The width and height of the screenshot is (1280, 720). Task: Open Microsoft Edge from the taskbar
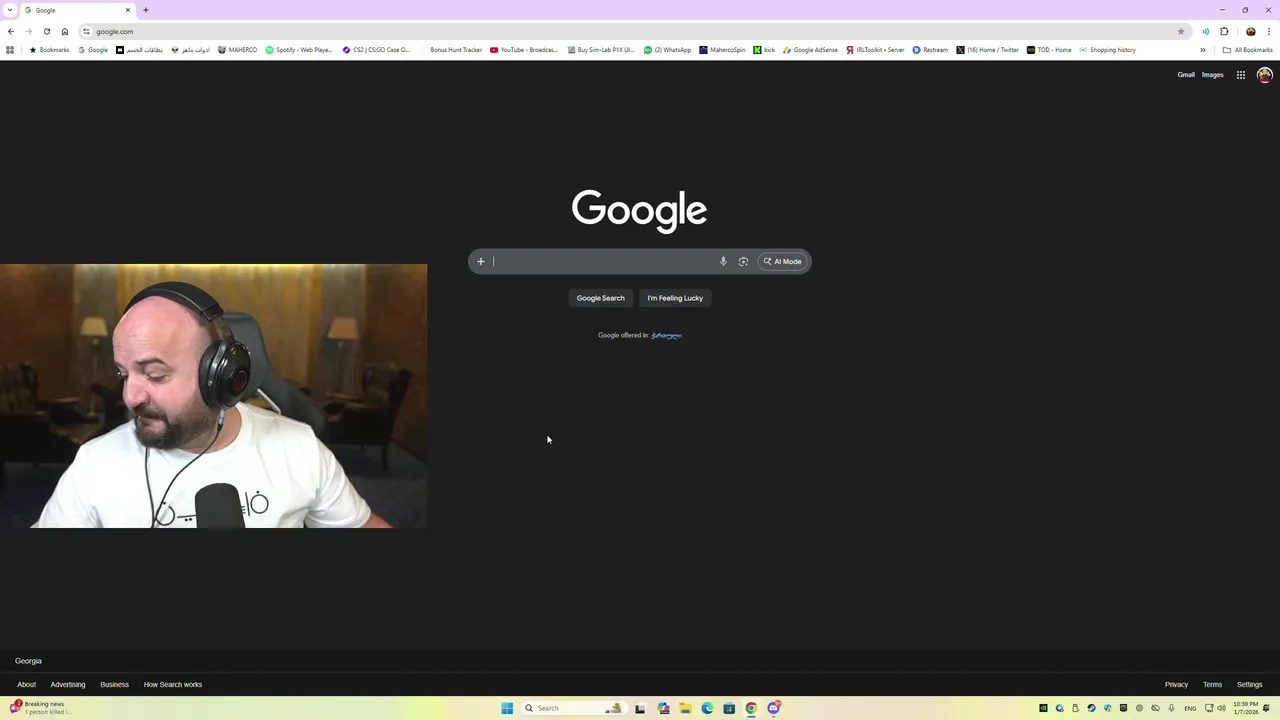point(707,708)
